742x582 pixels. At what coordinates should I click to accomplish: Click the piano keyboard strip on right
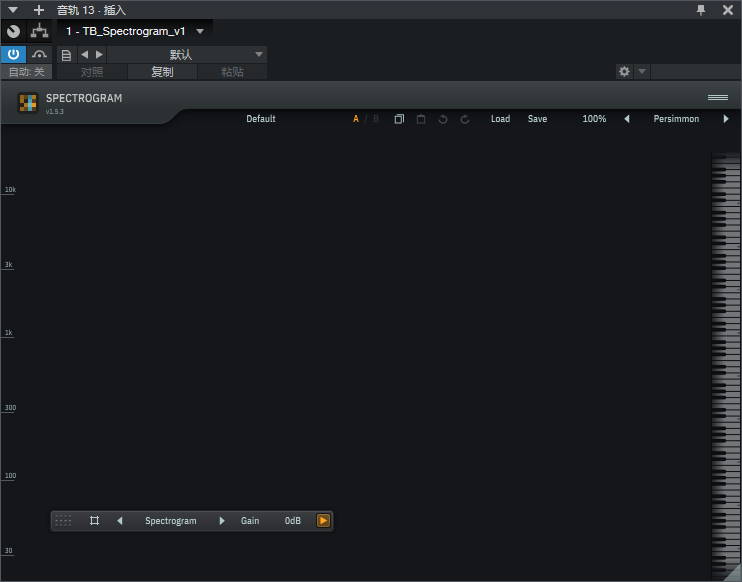point(726,364)
